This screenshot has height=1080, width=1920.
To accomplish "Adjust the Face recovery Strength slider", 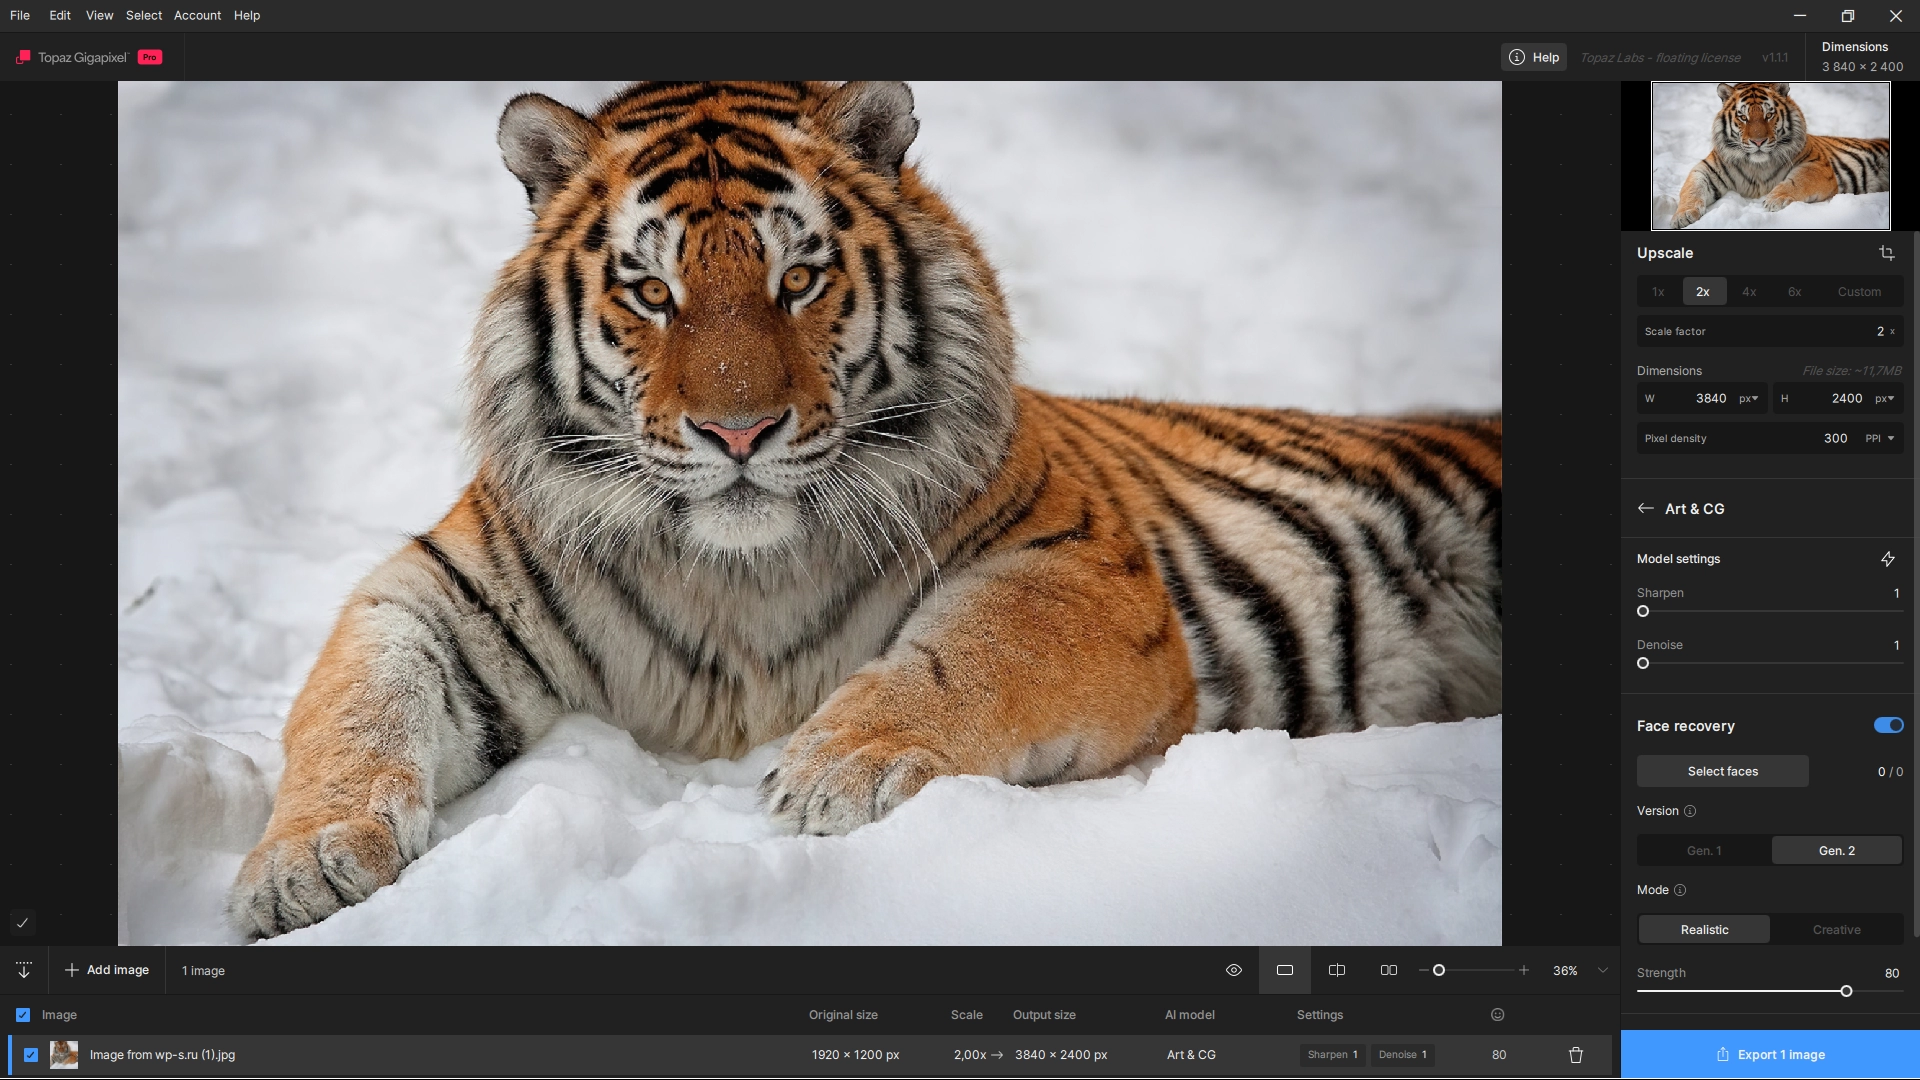I will [x=1846, y=991].
